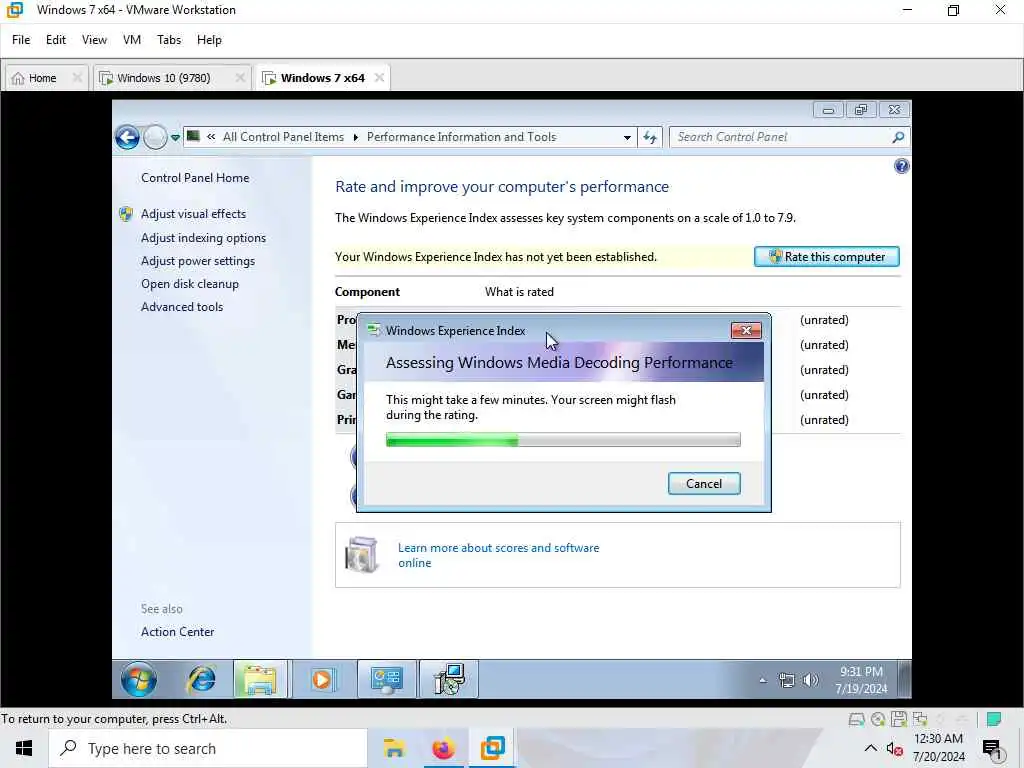Click the search magnifier icon in Control Panel

pos(898,137)
